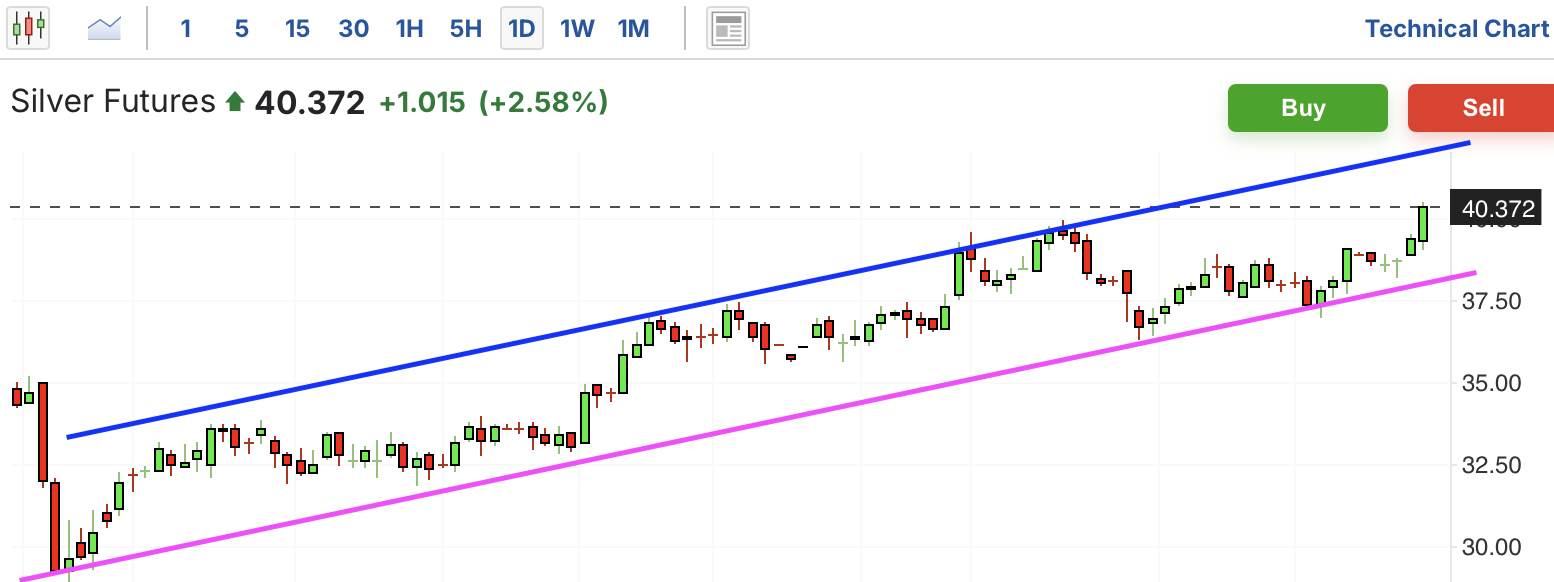
Task: Click the 40.372 last price value
Action: tap(310, 102)
